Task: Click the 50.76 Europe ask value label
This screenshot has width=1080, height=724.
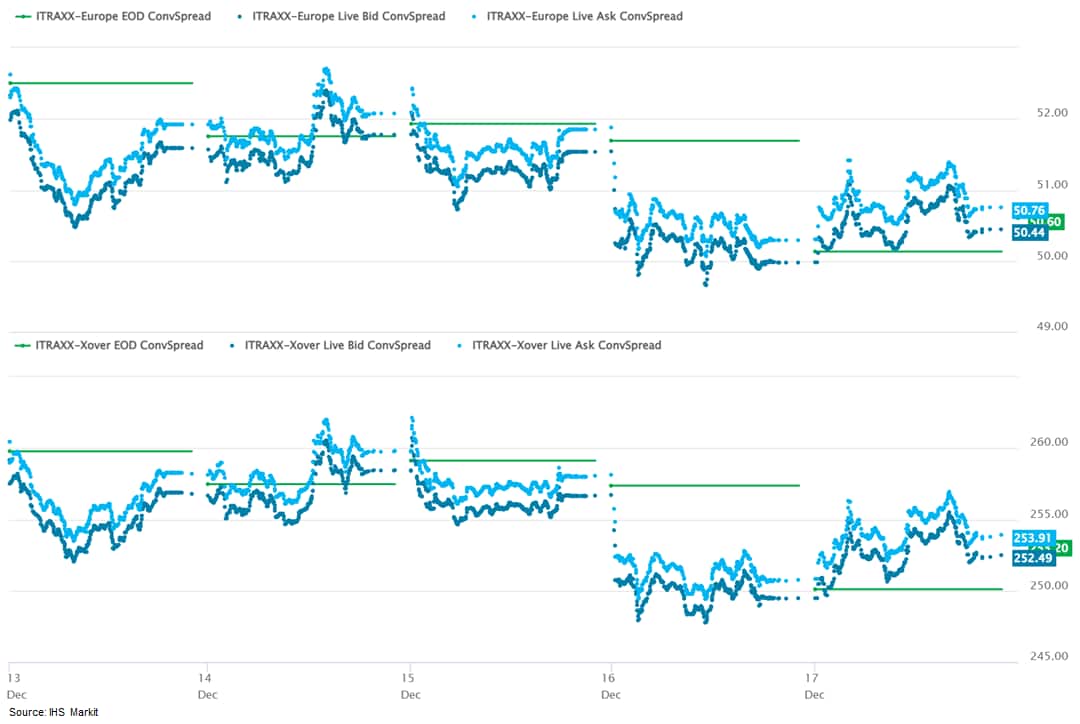Action: (x=1028, y=210)
